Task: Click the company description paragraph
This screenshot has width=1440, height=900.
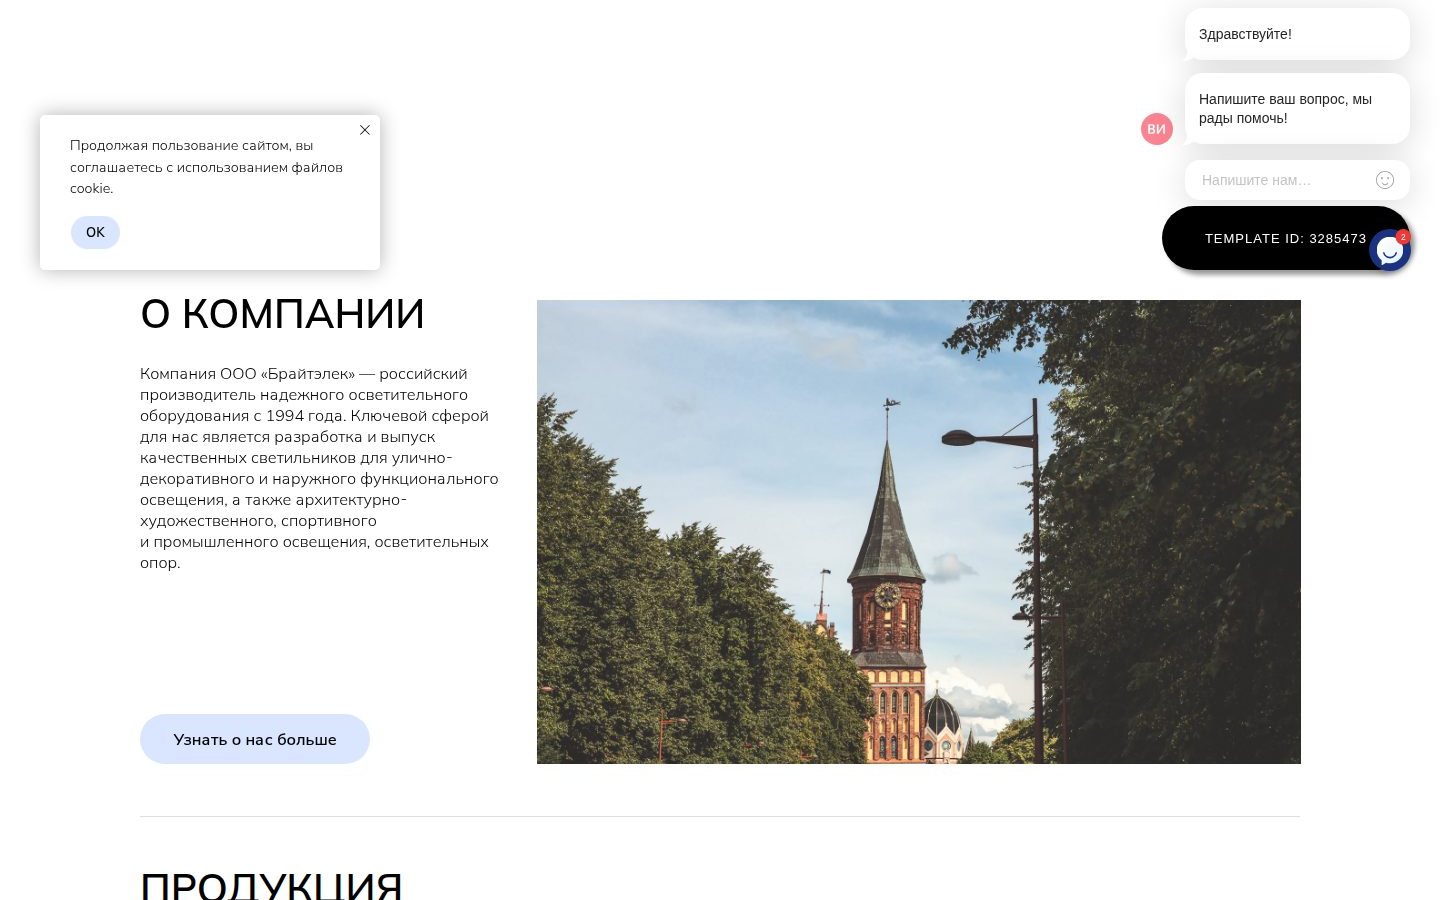Action: (319, 468)
